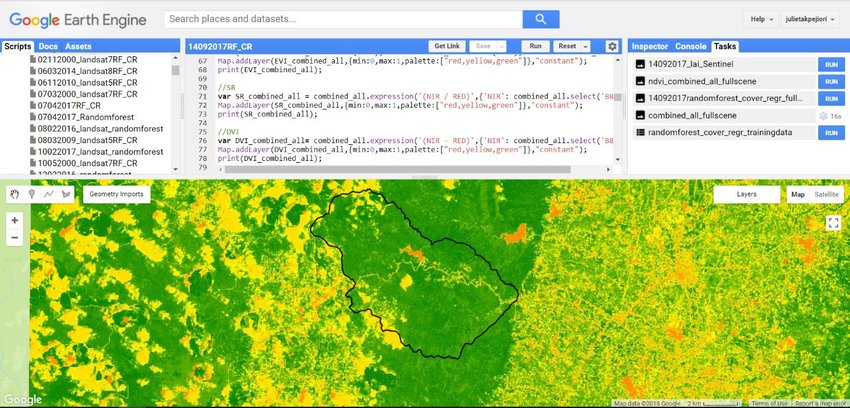Click the Get Link button
The image size is (850, 408).
pos(444,46)
